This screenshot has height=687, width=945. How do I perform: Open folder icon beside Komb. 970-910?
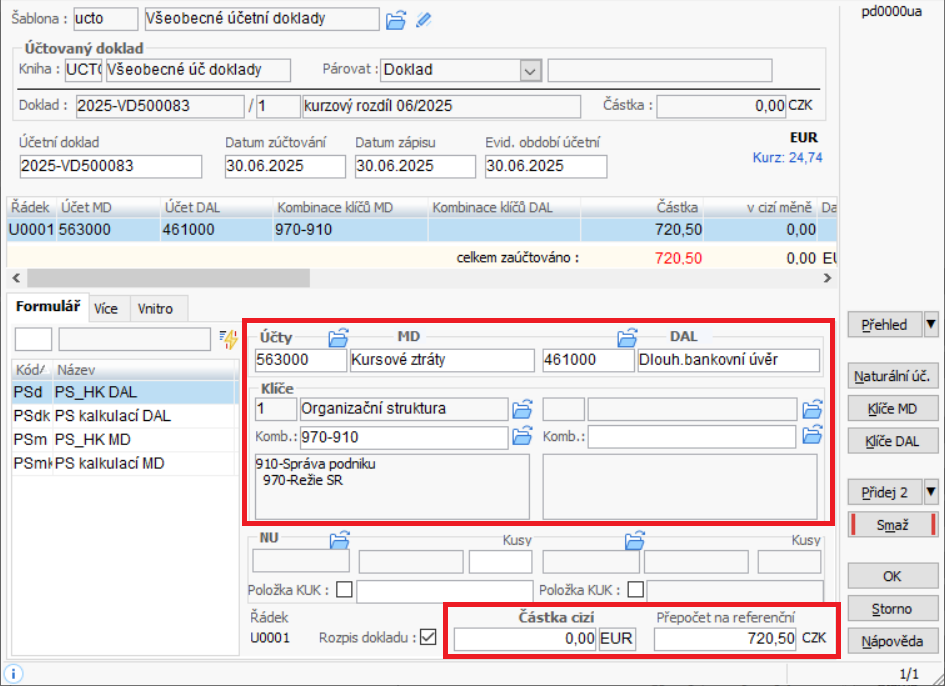(522, 436)
